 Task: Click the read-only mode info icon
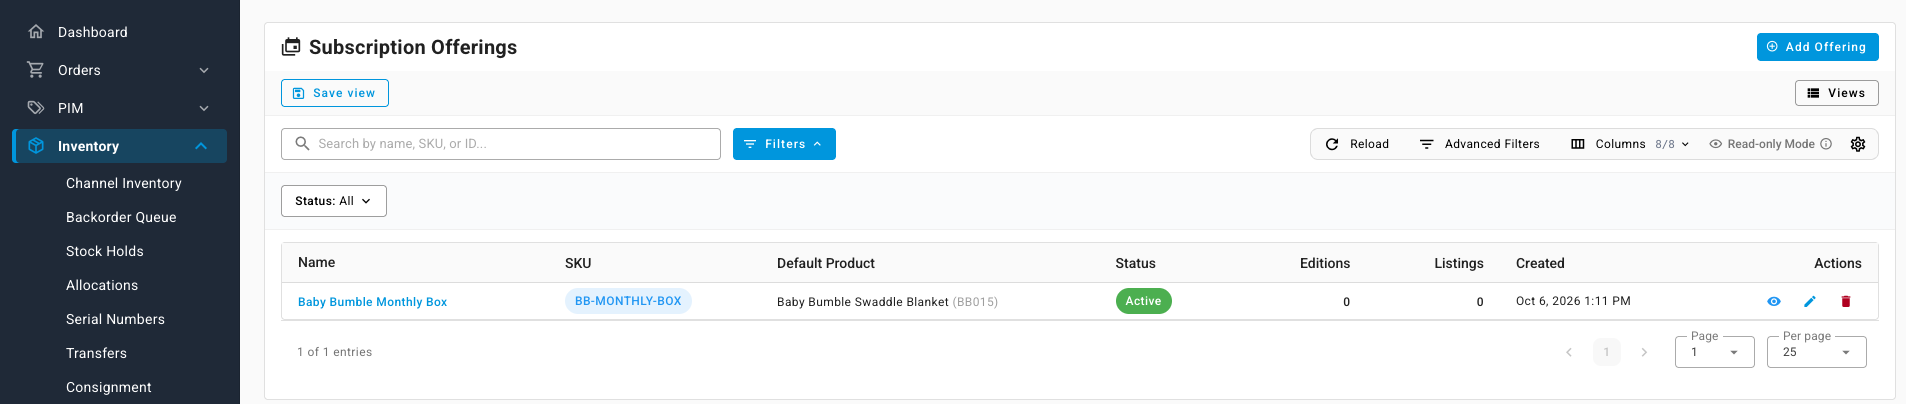pyautogui.click(x=1826, y=144)
